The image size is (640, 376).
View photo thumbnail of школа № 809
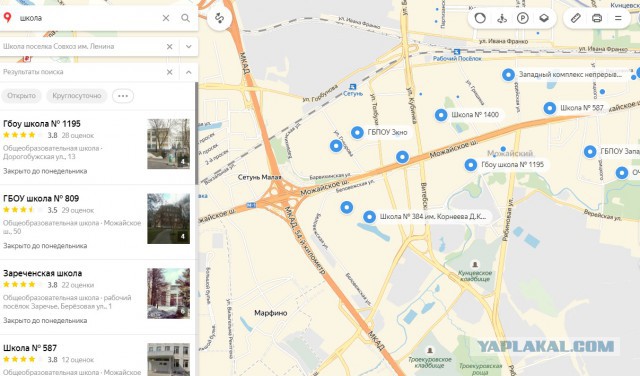(x=169, y=218)
